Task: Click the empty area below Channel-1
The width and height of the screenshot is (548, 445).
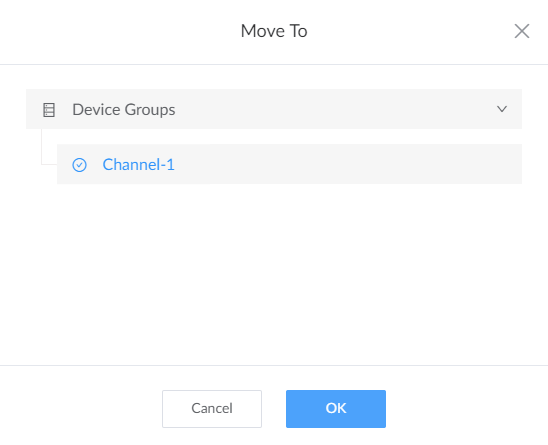Action: pyautogui.click(x=274, y=274)
